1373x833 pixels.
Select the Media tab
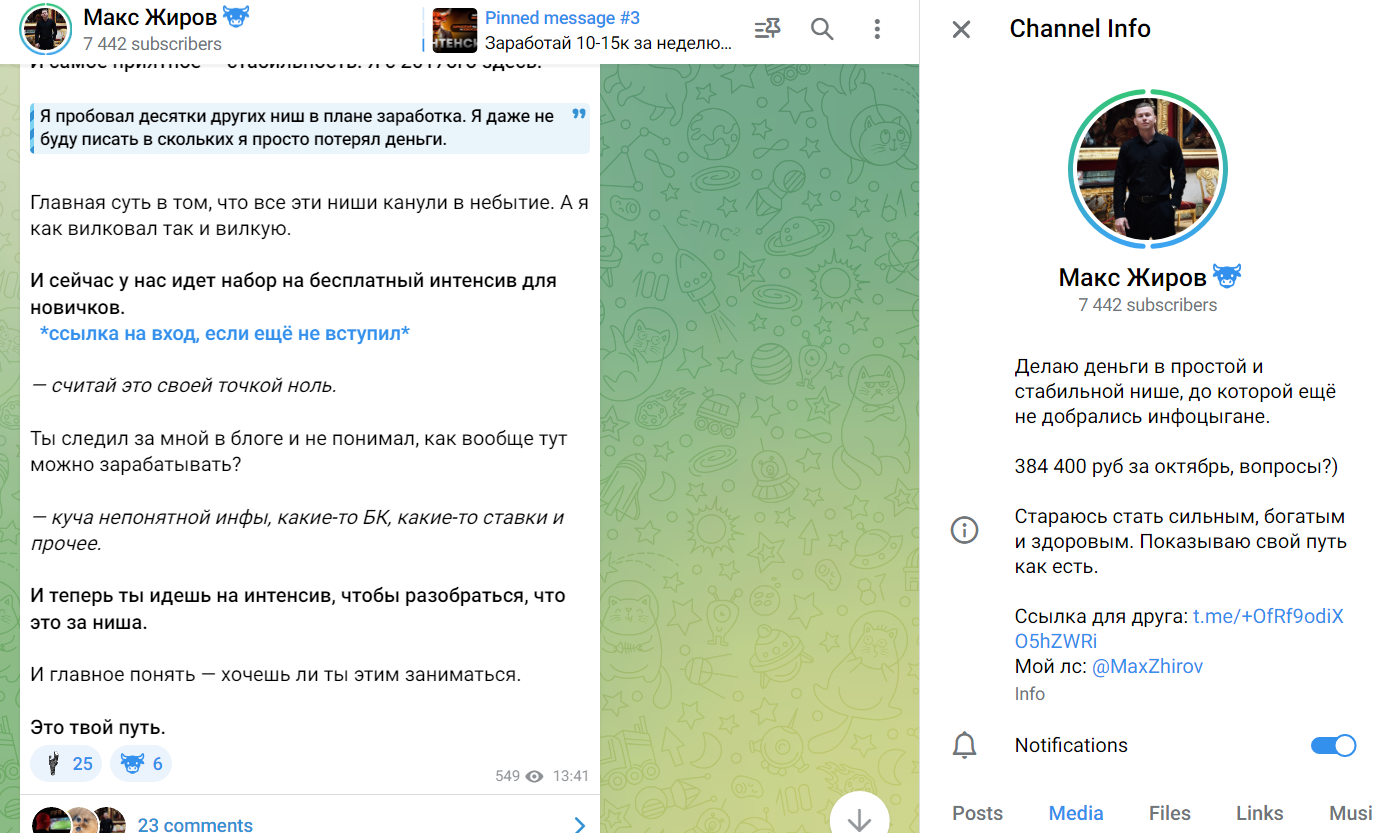(x=1076, y=813)
